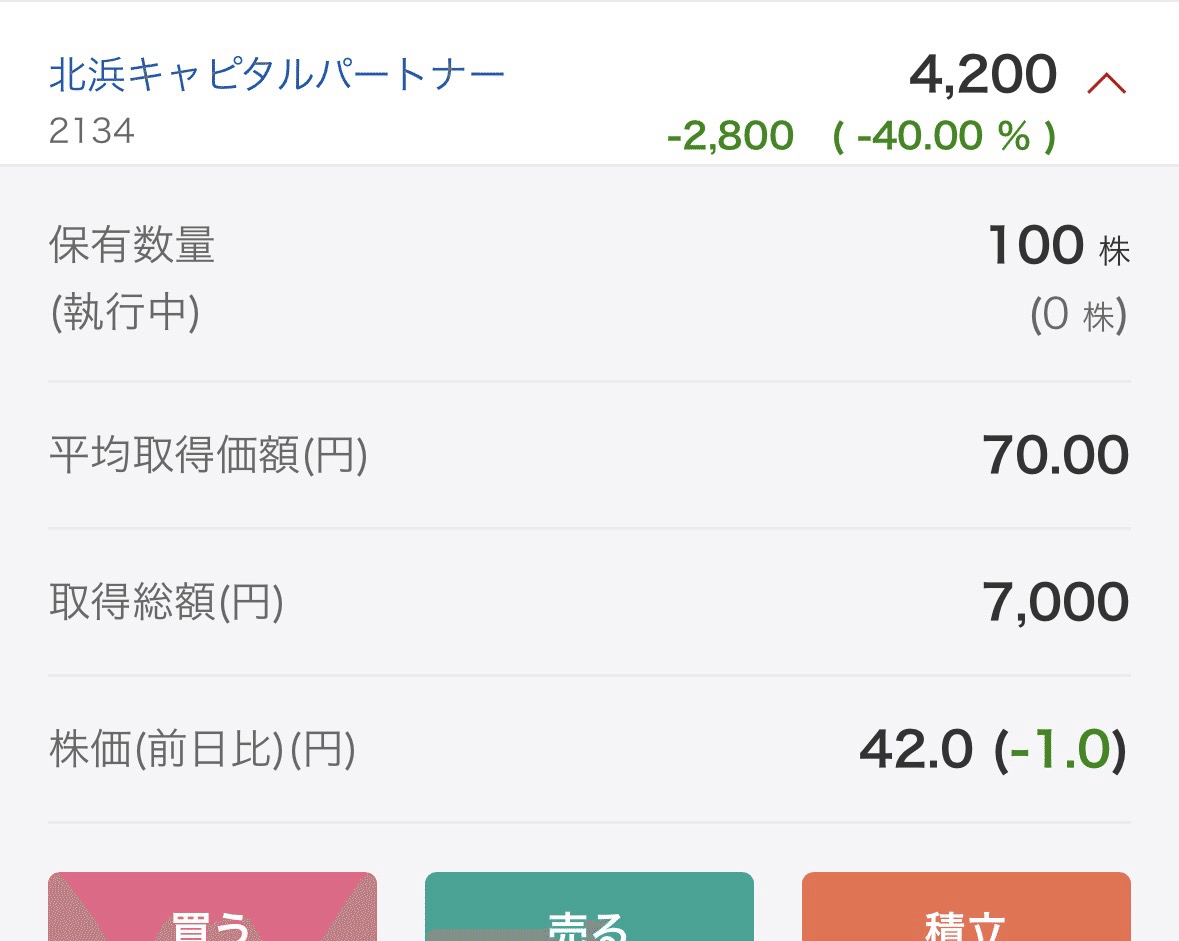Select the (執行中) label
This screenshot has height=941, width=1179.
[125, 314]
